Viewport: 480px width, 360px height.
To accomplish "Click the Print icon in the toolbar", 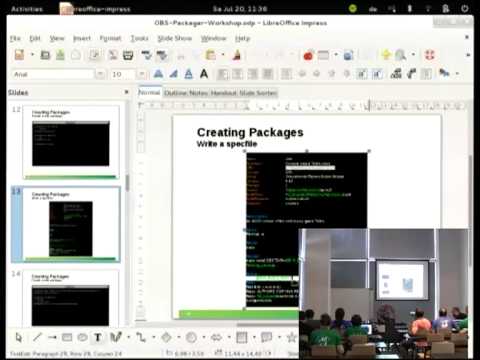I will coord(128,55).
